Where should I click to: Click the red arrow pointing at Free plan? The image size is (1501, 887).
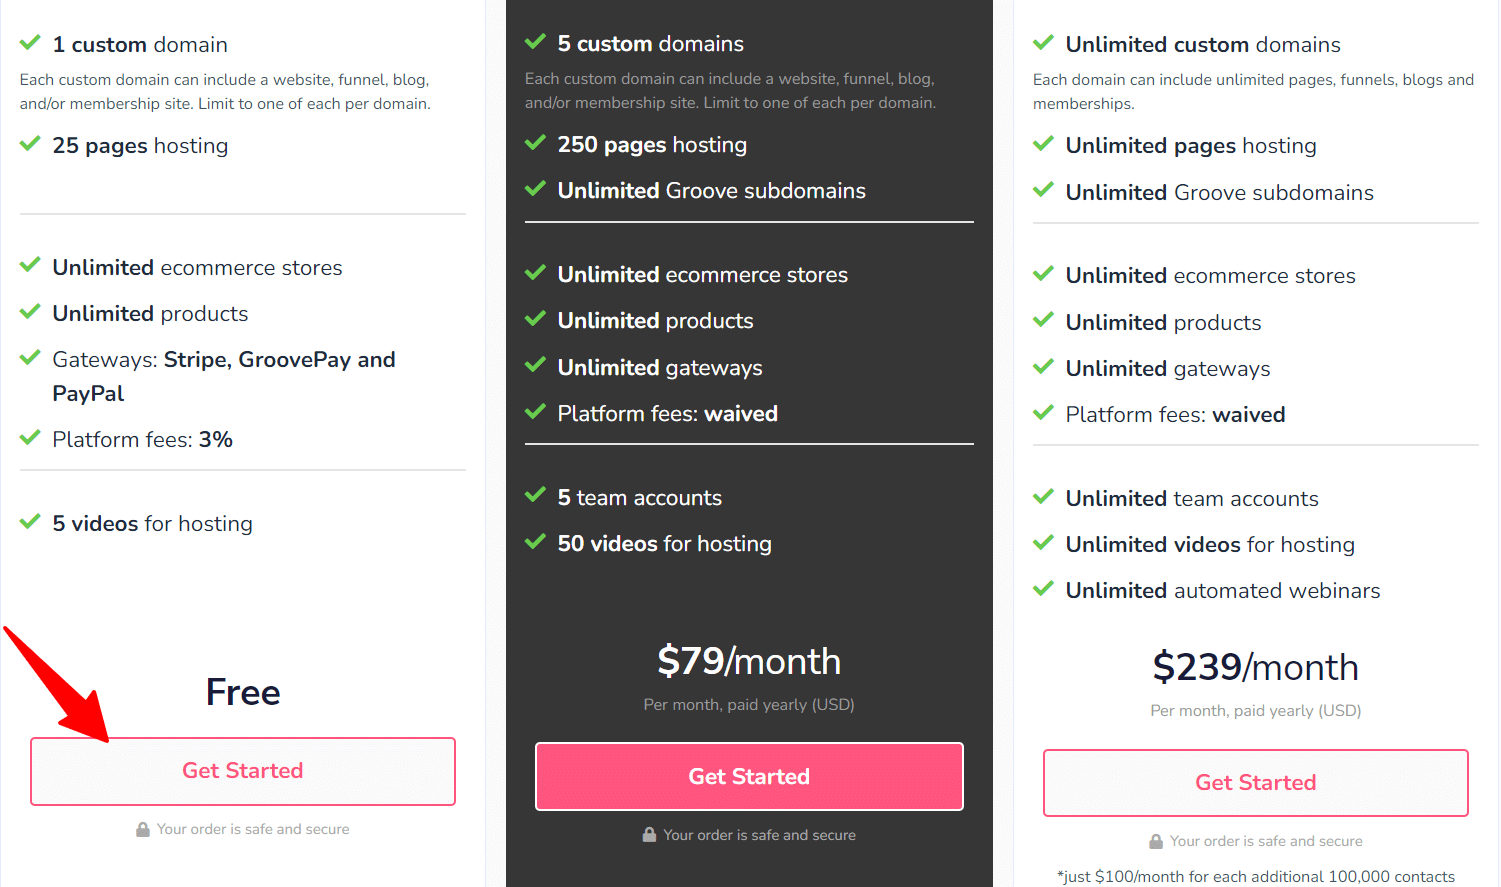(x=57, y=685)
